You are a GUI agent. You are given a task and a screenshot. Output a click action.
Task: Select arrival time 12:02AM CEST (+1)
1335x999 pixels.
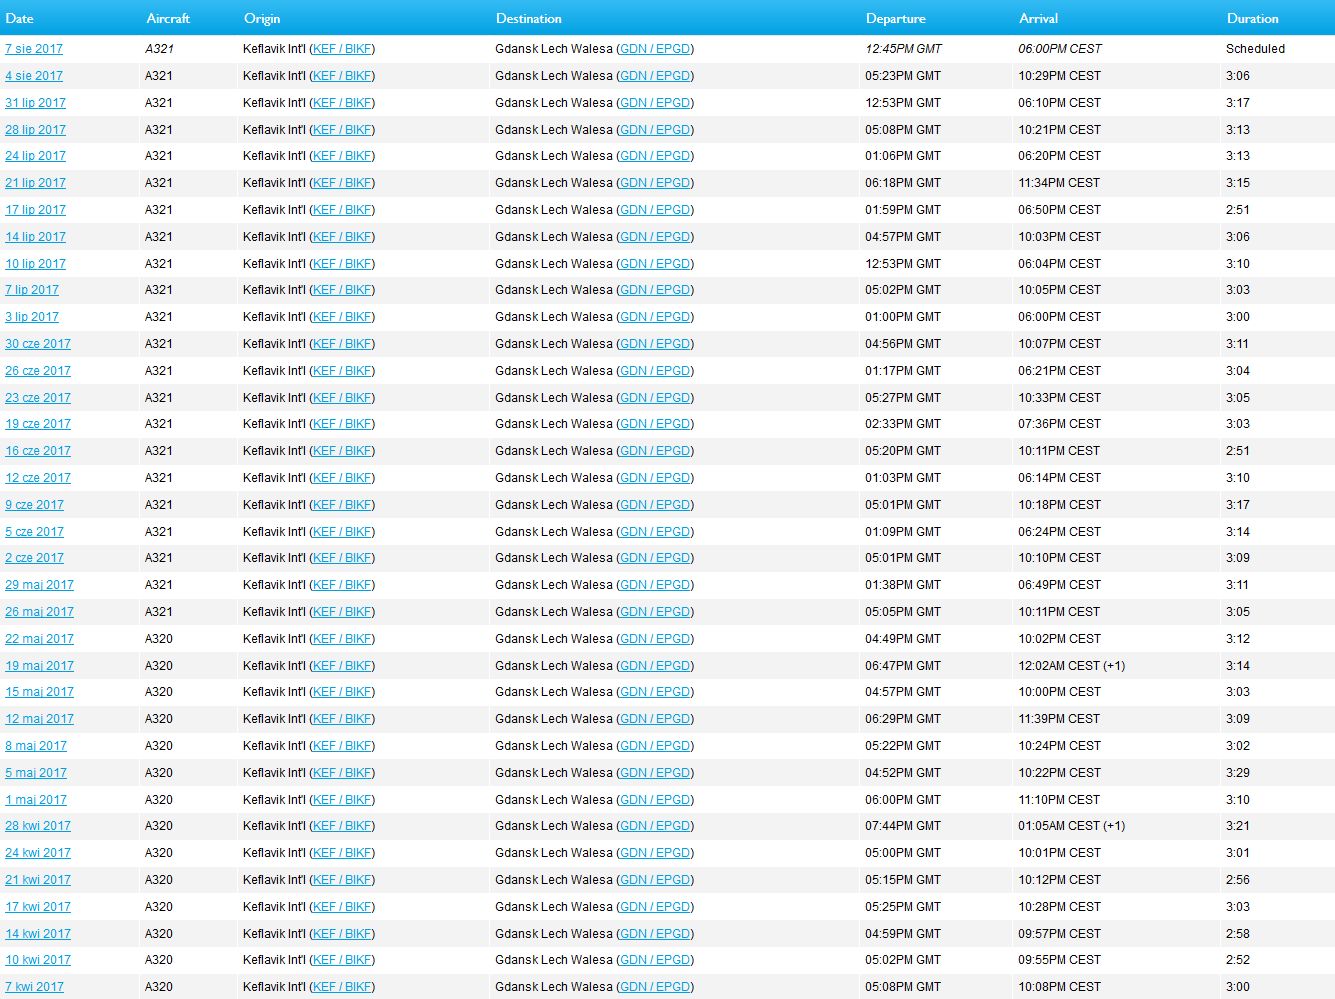1072,666
